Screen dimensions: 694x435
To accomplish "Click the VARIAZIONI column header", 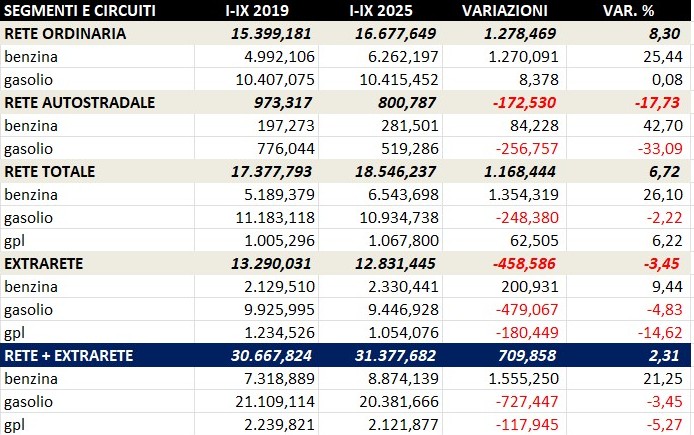I will point(506,11).
